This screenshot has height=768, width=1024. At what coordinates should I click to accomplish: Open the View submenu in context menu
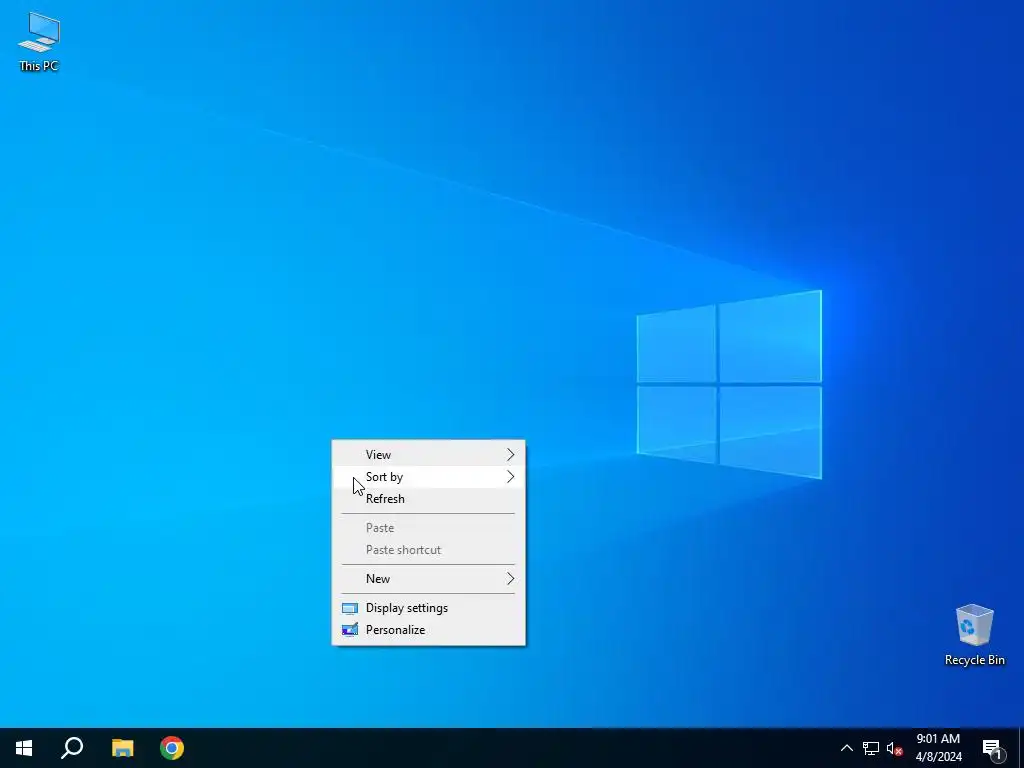pyautogui.click(x=428, y=455)
